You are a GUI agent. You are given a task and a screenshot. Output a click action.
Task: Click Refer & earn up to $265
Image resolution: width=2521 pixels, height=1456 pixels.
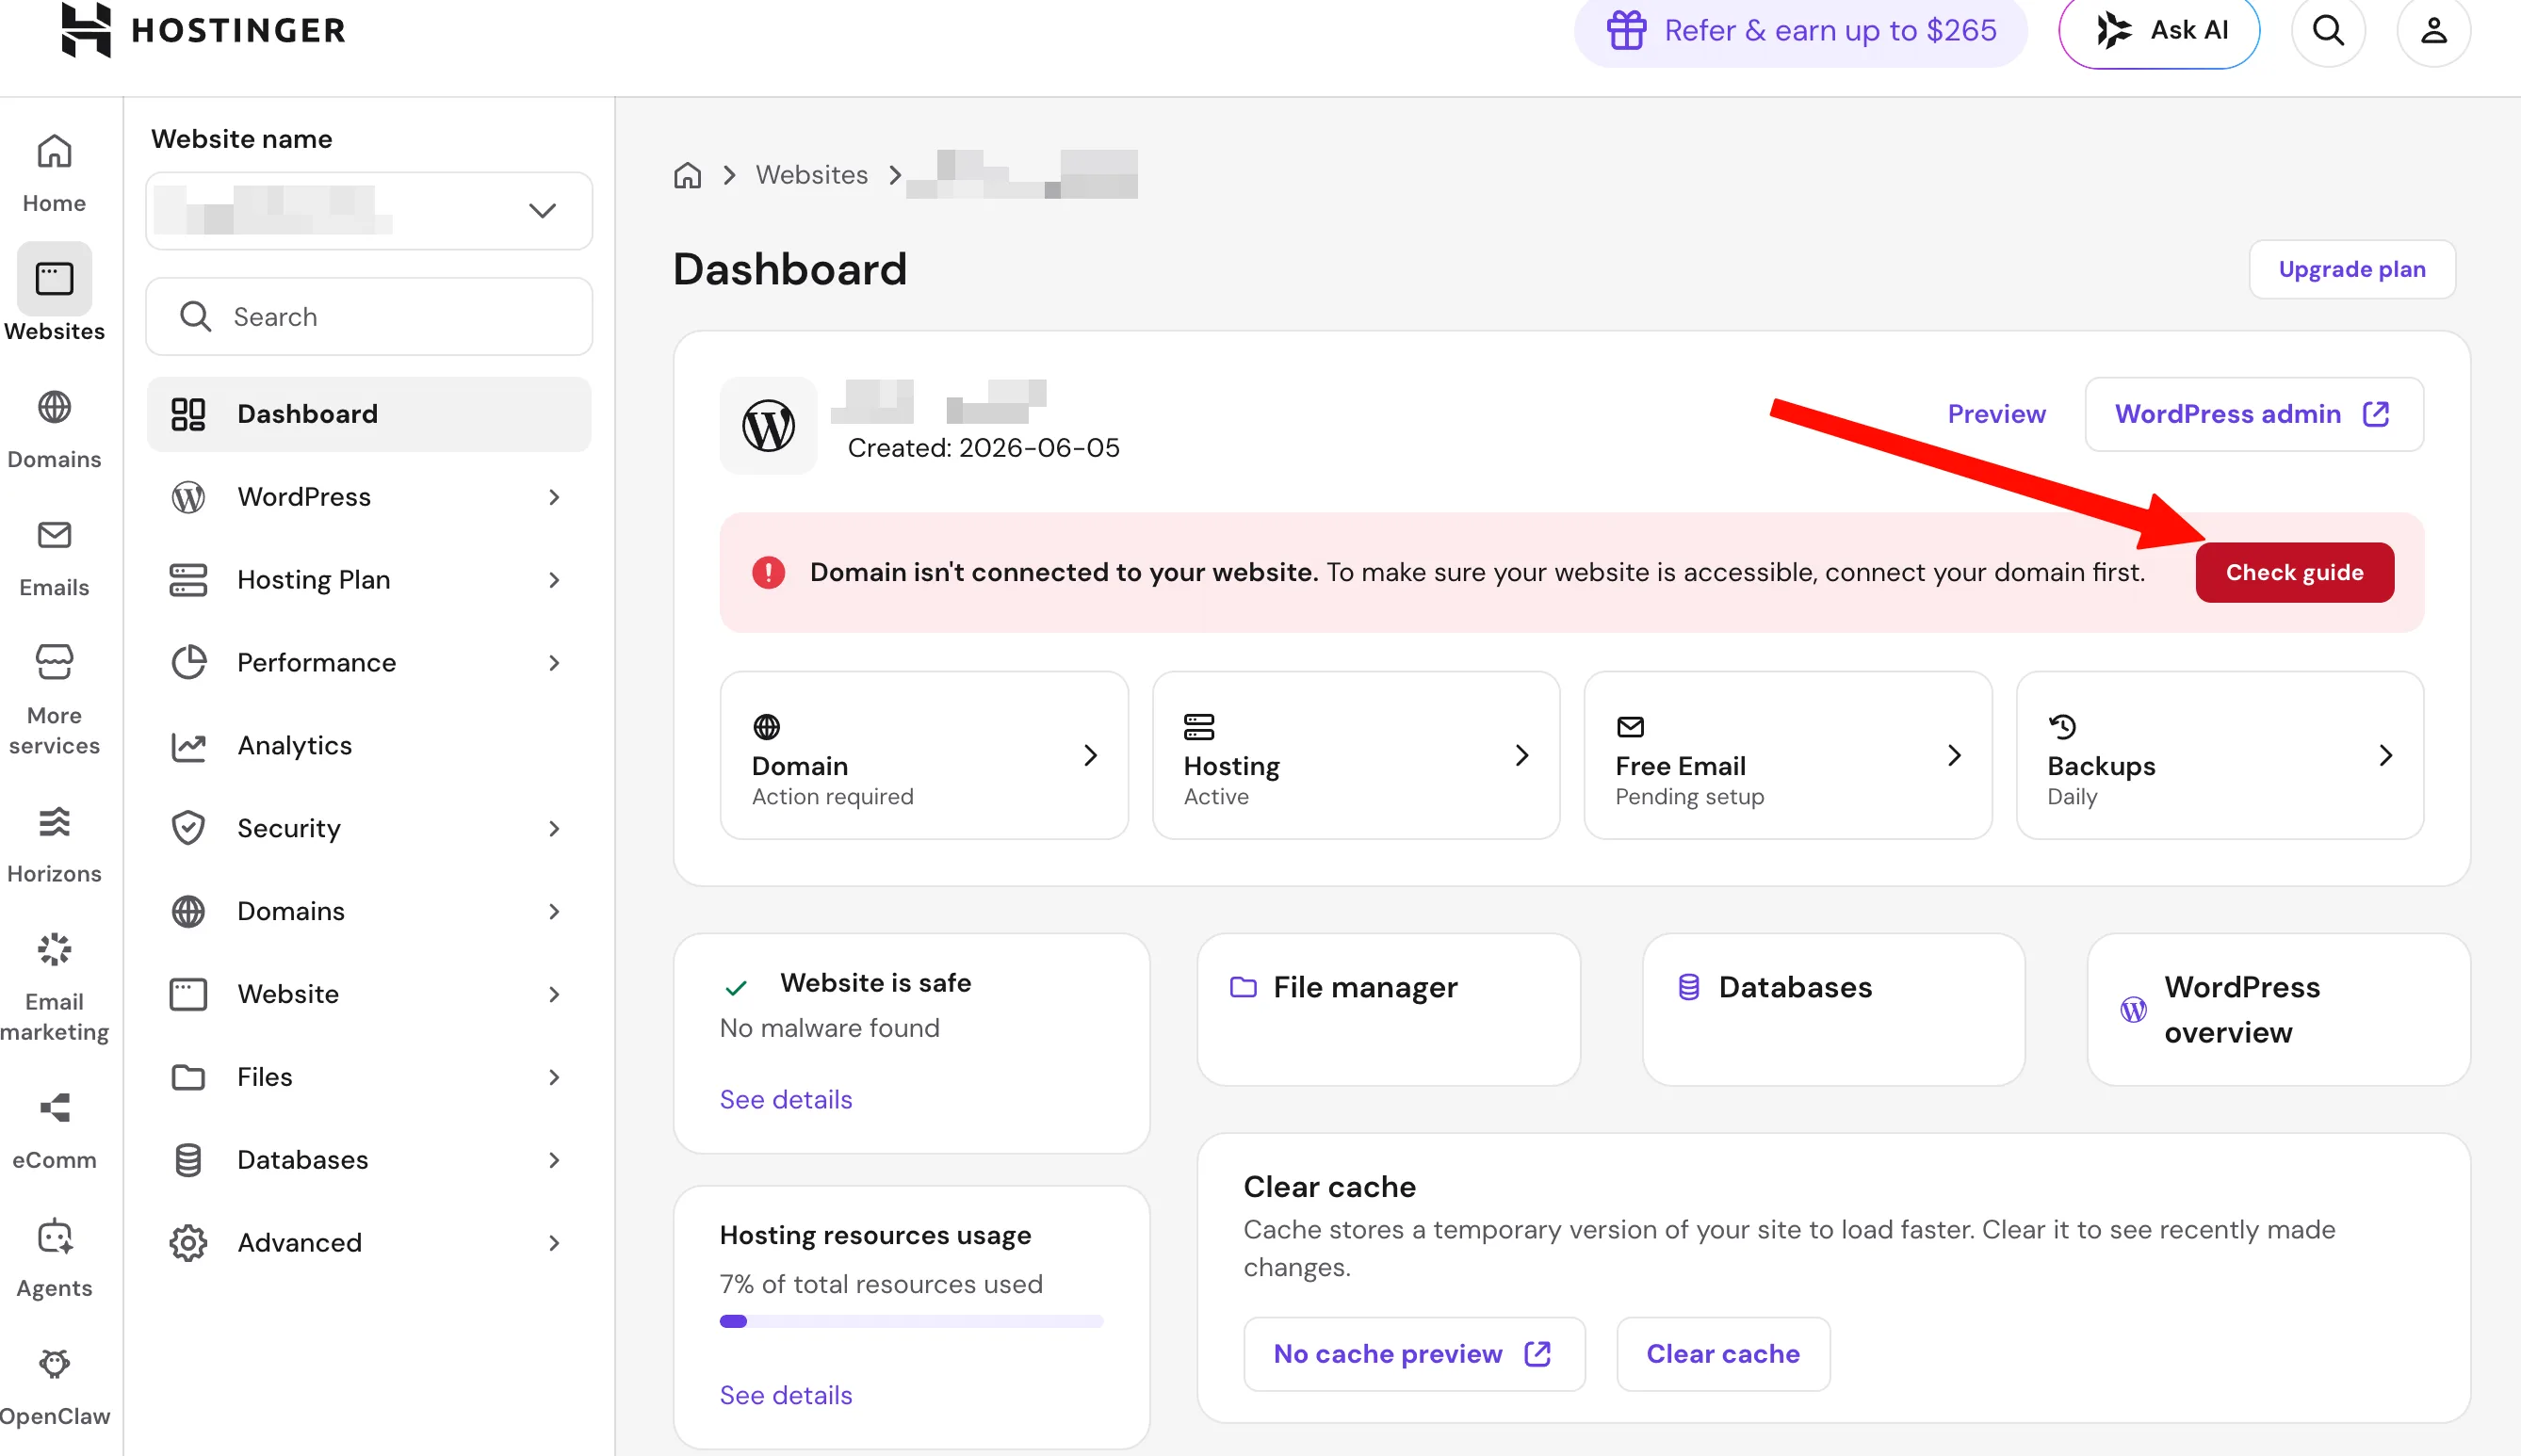(x=1801, y=30)
